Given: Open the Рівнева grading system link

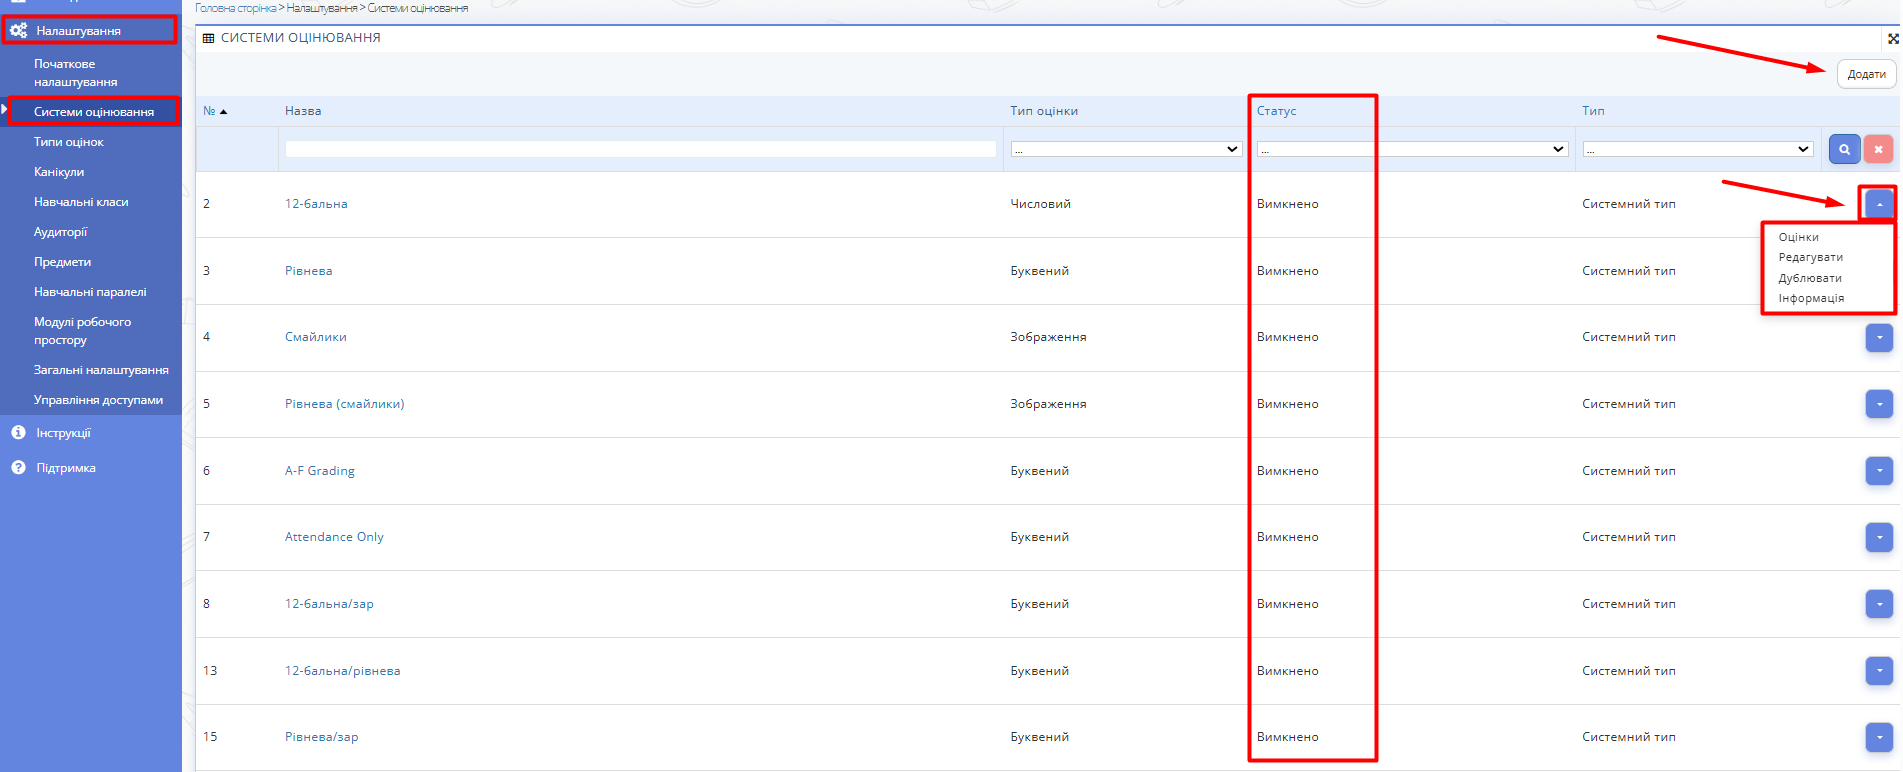Looking at the screenshot, I should (x=308, y=271).
